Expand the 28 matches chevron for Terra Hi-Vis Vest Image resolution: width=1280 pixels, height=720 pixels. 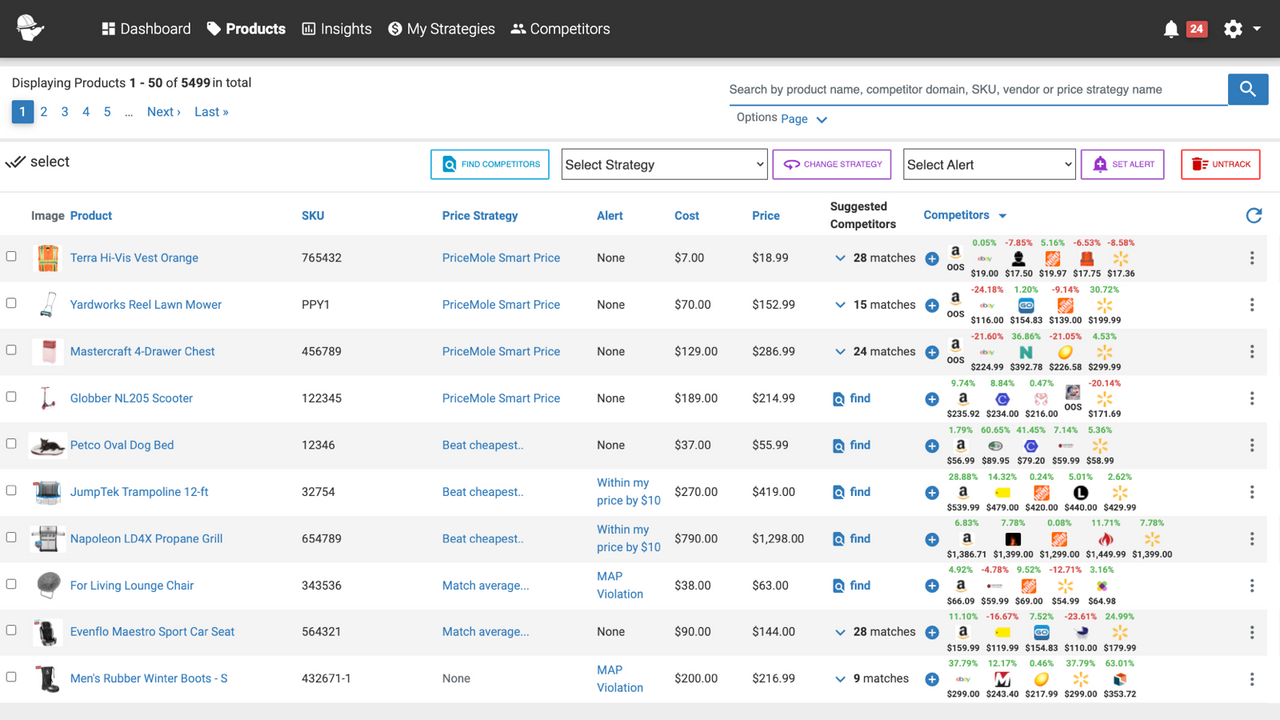tap(840, 257)
